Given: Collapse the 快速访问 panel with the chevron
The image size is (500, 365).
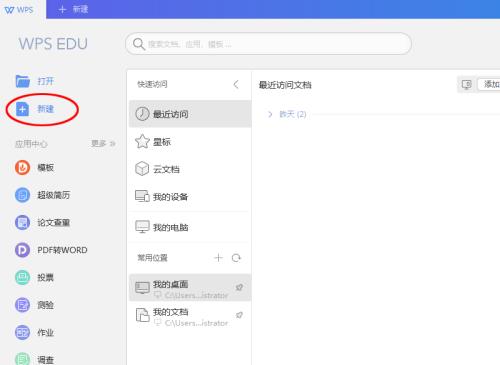Looking at the screenshot, I should [236, 84].
